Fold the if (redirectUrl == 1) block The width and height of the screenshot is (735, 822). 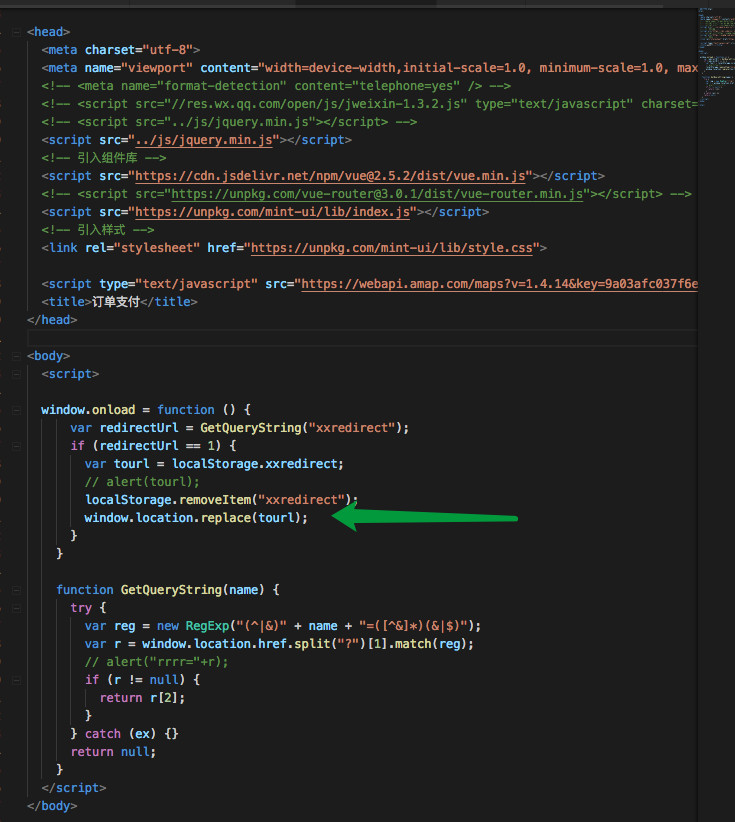coord(16,446)
